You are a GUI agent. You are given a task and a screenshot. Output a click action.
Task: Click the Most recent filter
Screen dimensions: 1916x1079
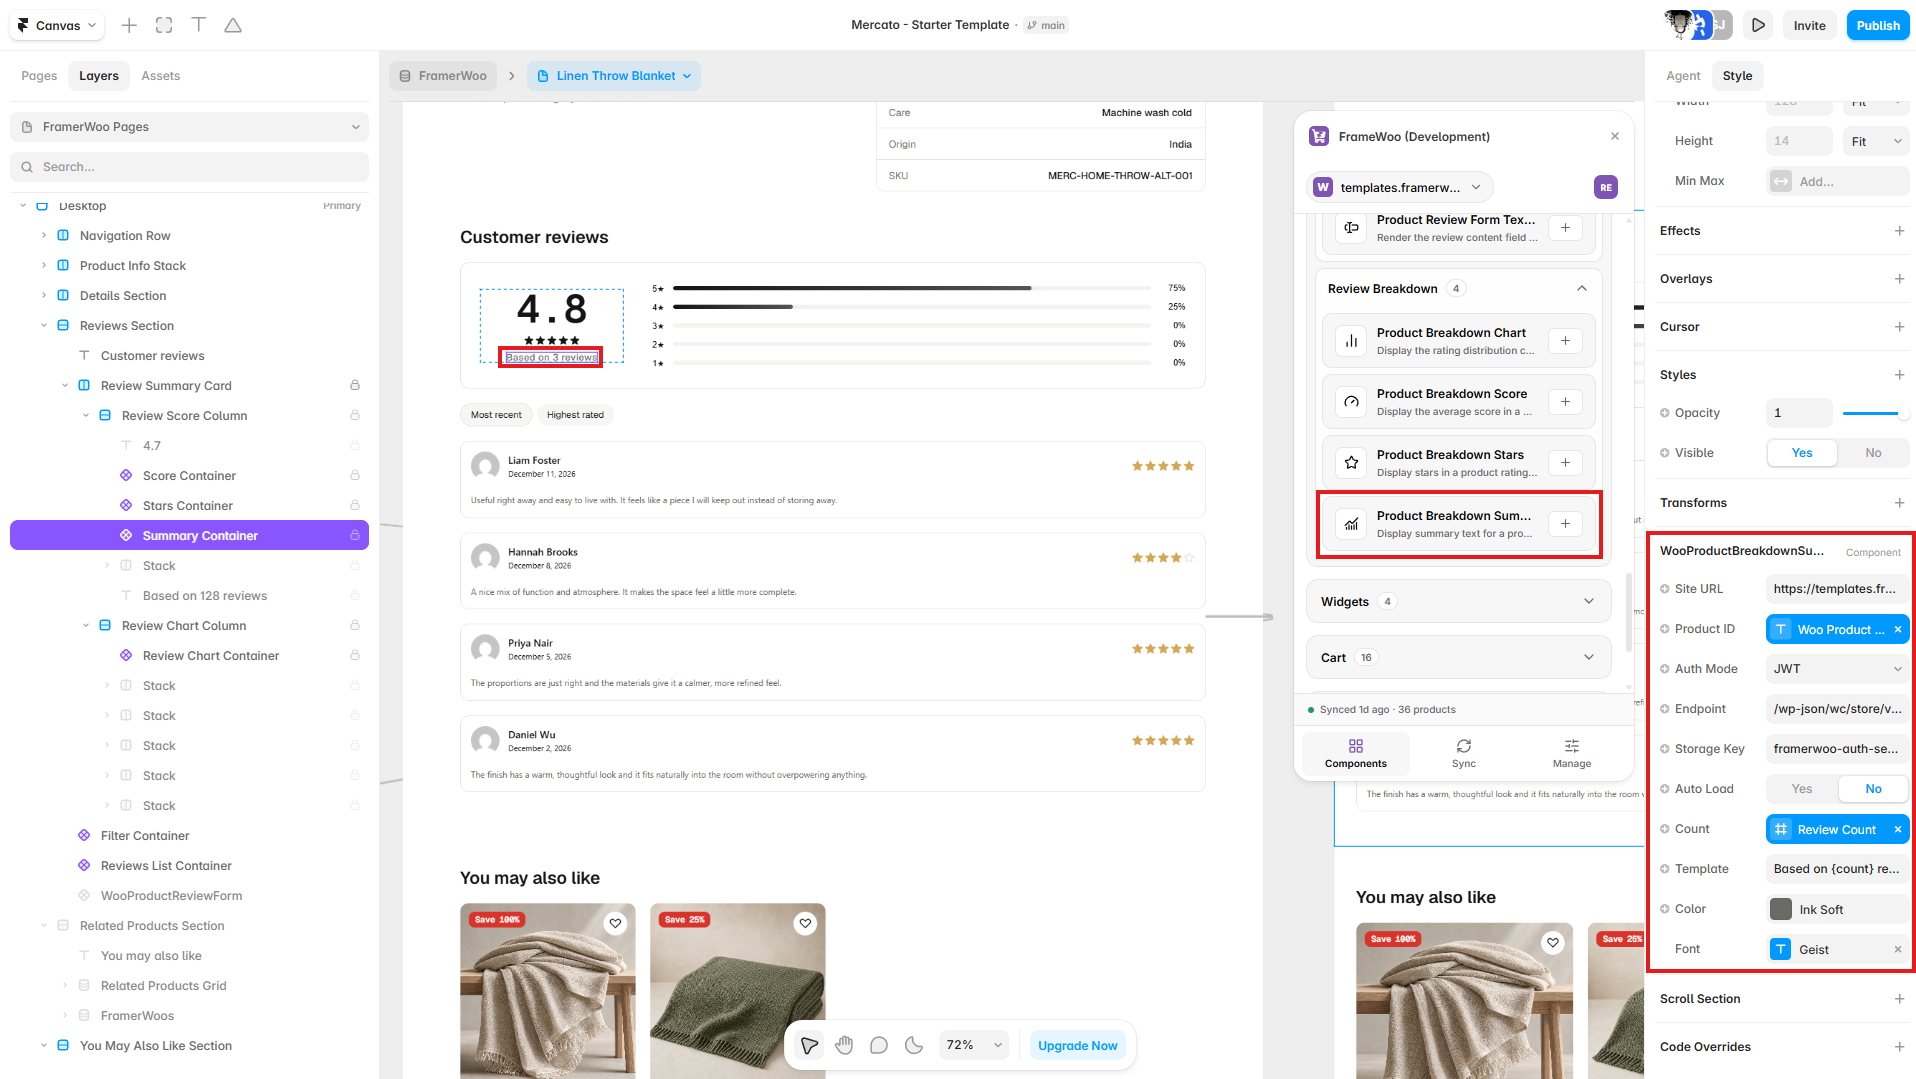click(496, 415)
